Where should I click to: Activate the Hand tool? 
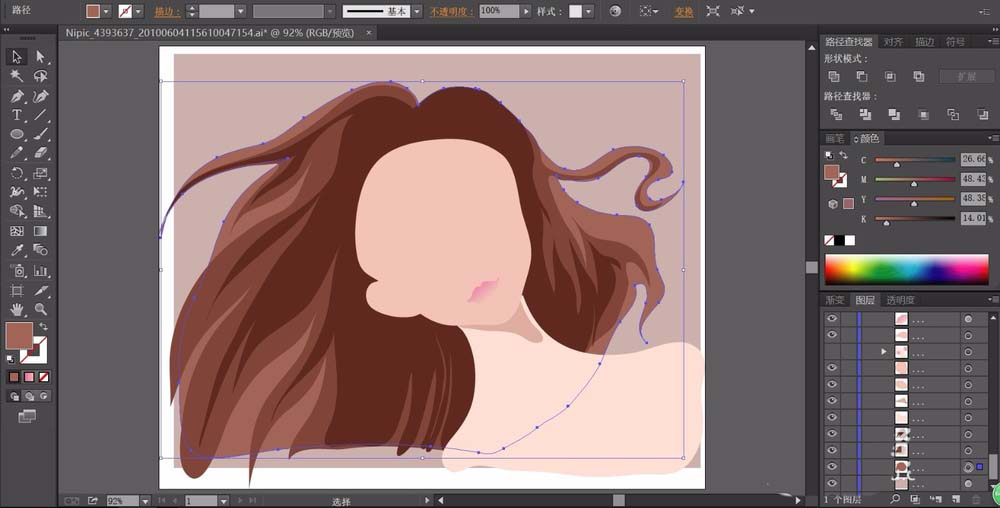point(17,310)
